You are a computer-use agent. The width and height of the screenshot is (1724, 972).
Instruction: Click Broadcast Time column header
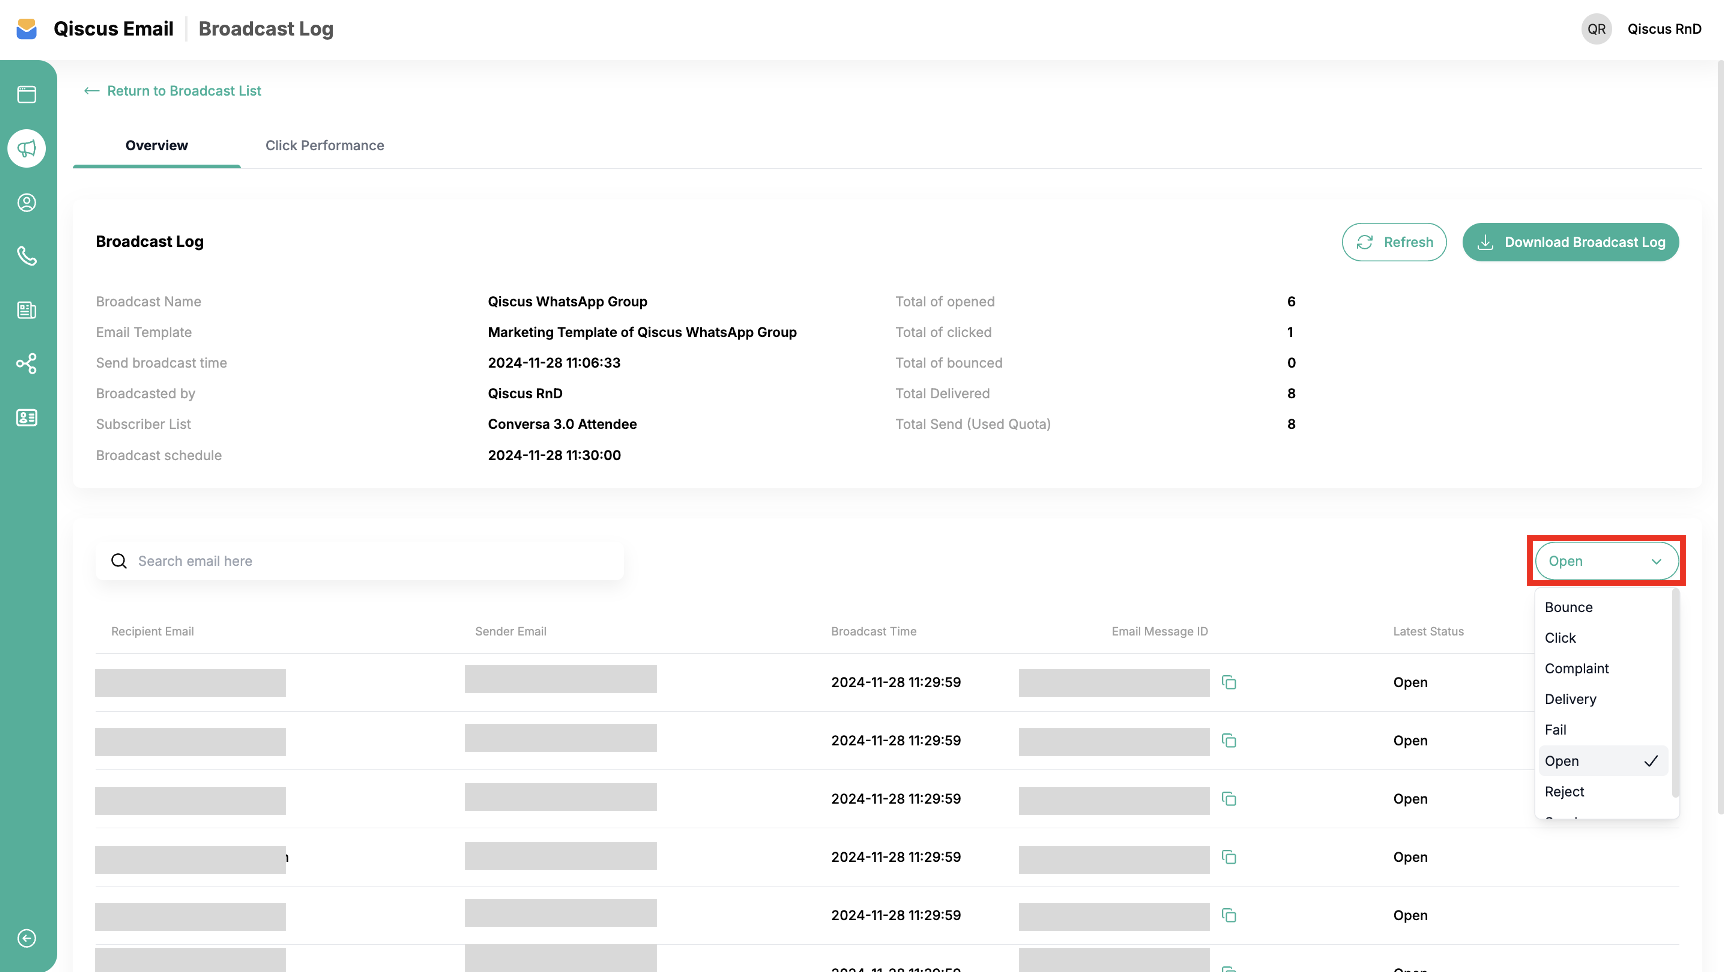(874, 632)
